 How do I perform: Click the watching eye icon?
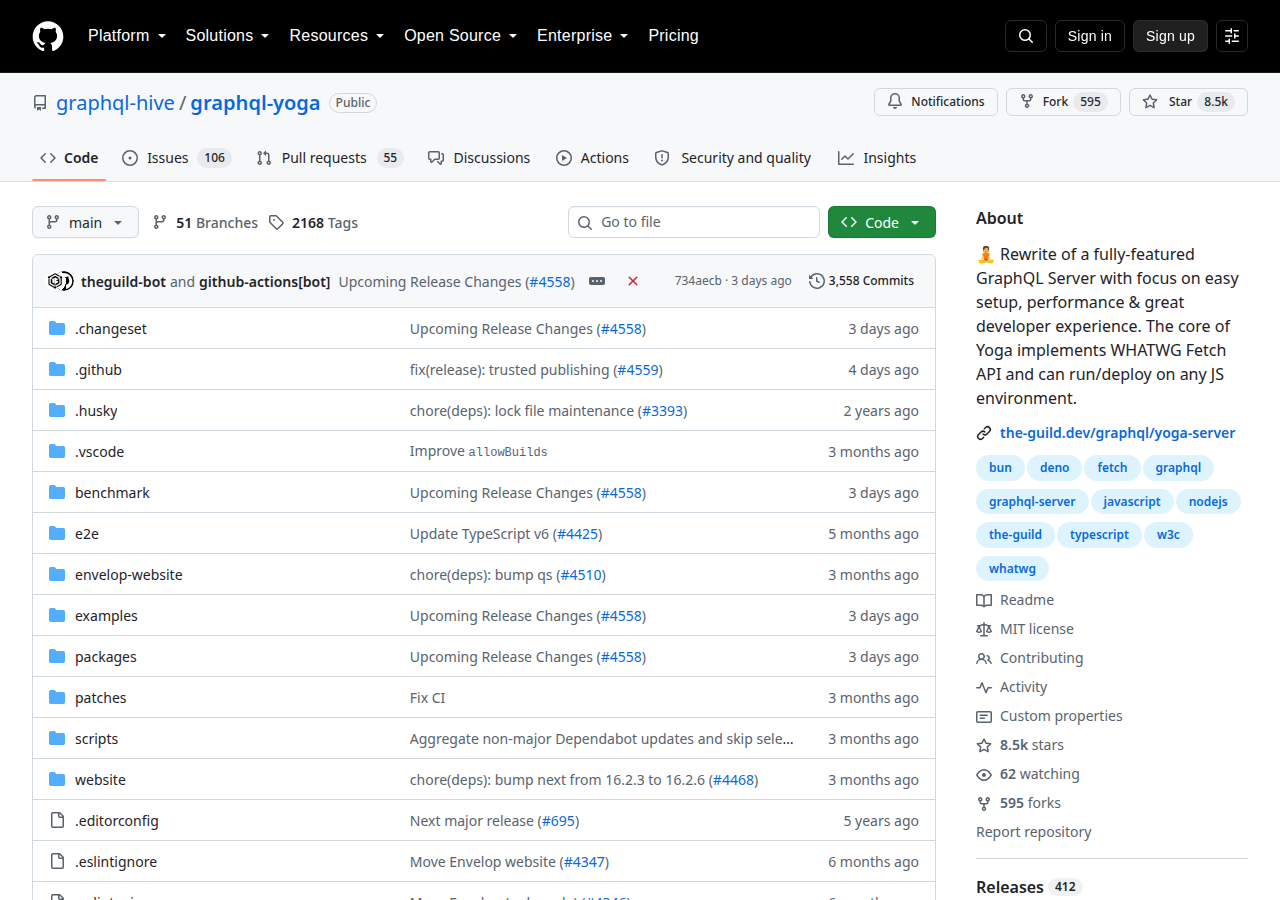[984, 774]
